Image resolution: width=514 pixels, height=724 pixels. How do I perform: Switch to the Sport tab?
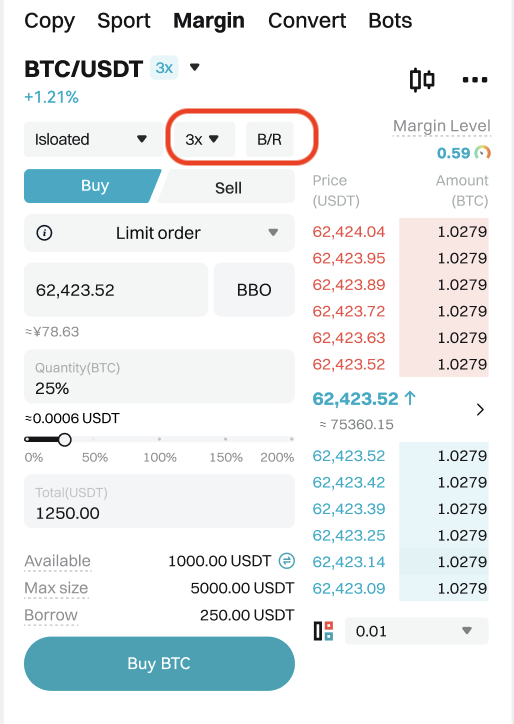point(124,21)
